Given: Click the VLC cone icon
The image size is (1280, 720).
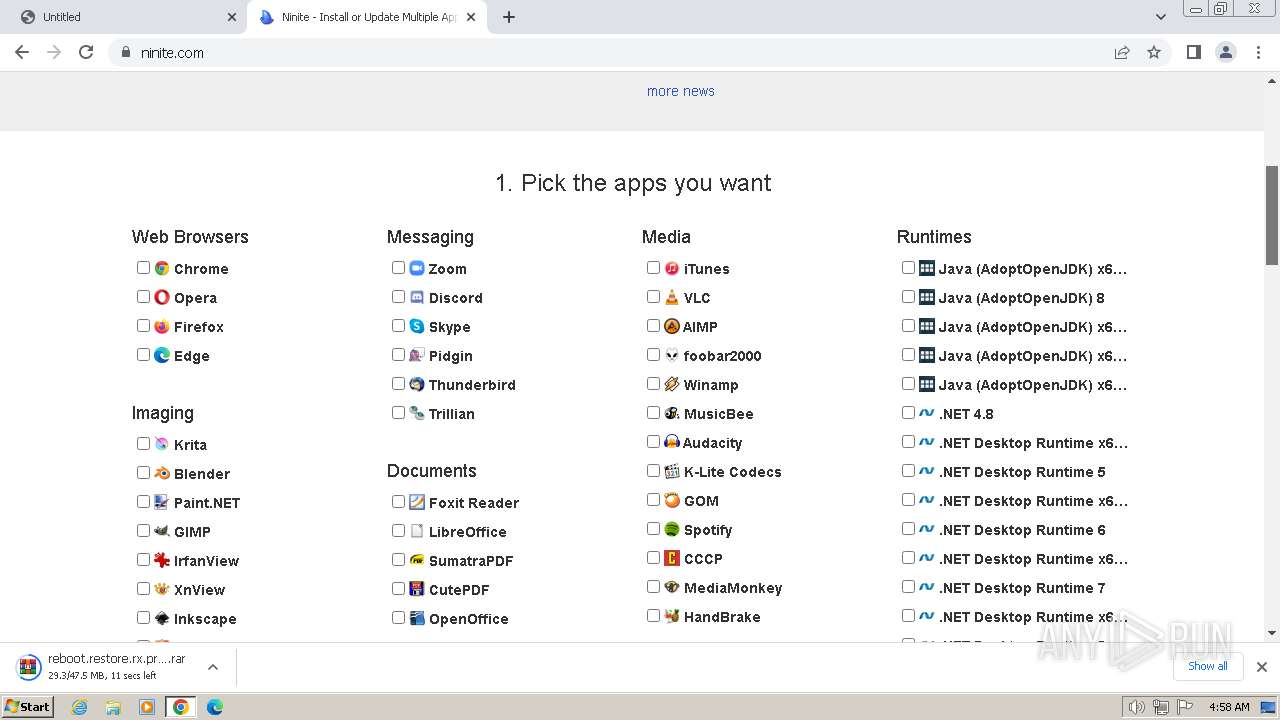Looking at the screenshot, I should click(672, 297).
